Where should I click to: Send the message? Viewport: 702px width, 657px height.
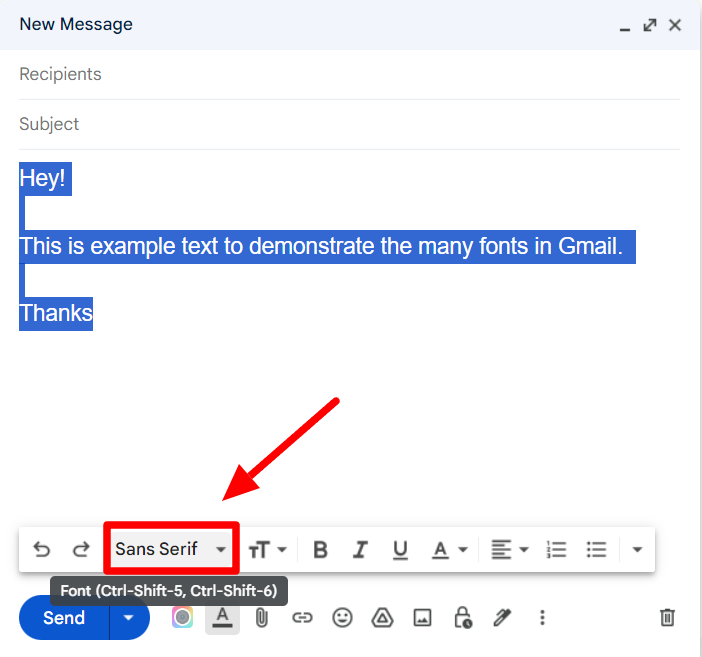tap(64, 618)
